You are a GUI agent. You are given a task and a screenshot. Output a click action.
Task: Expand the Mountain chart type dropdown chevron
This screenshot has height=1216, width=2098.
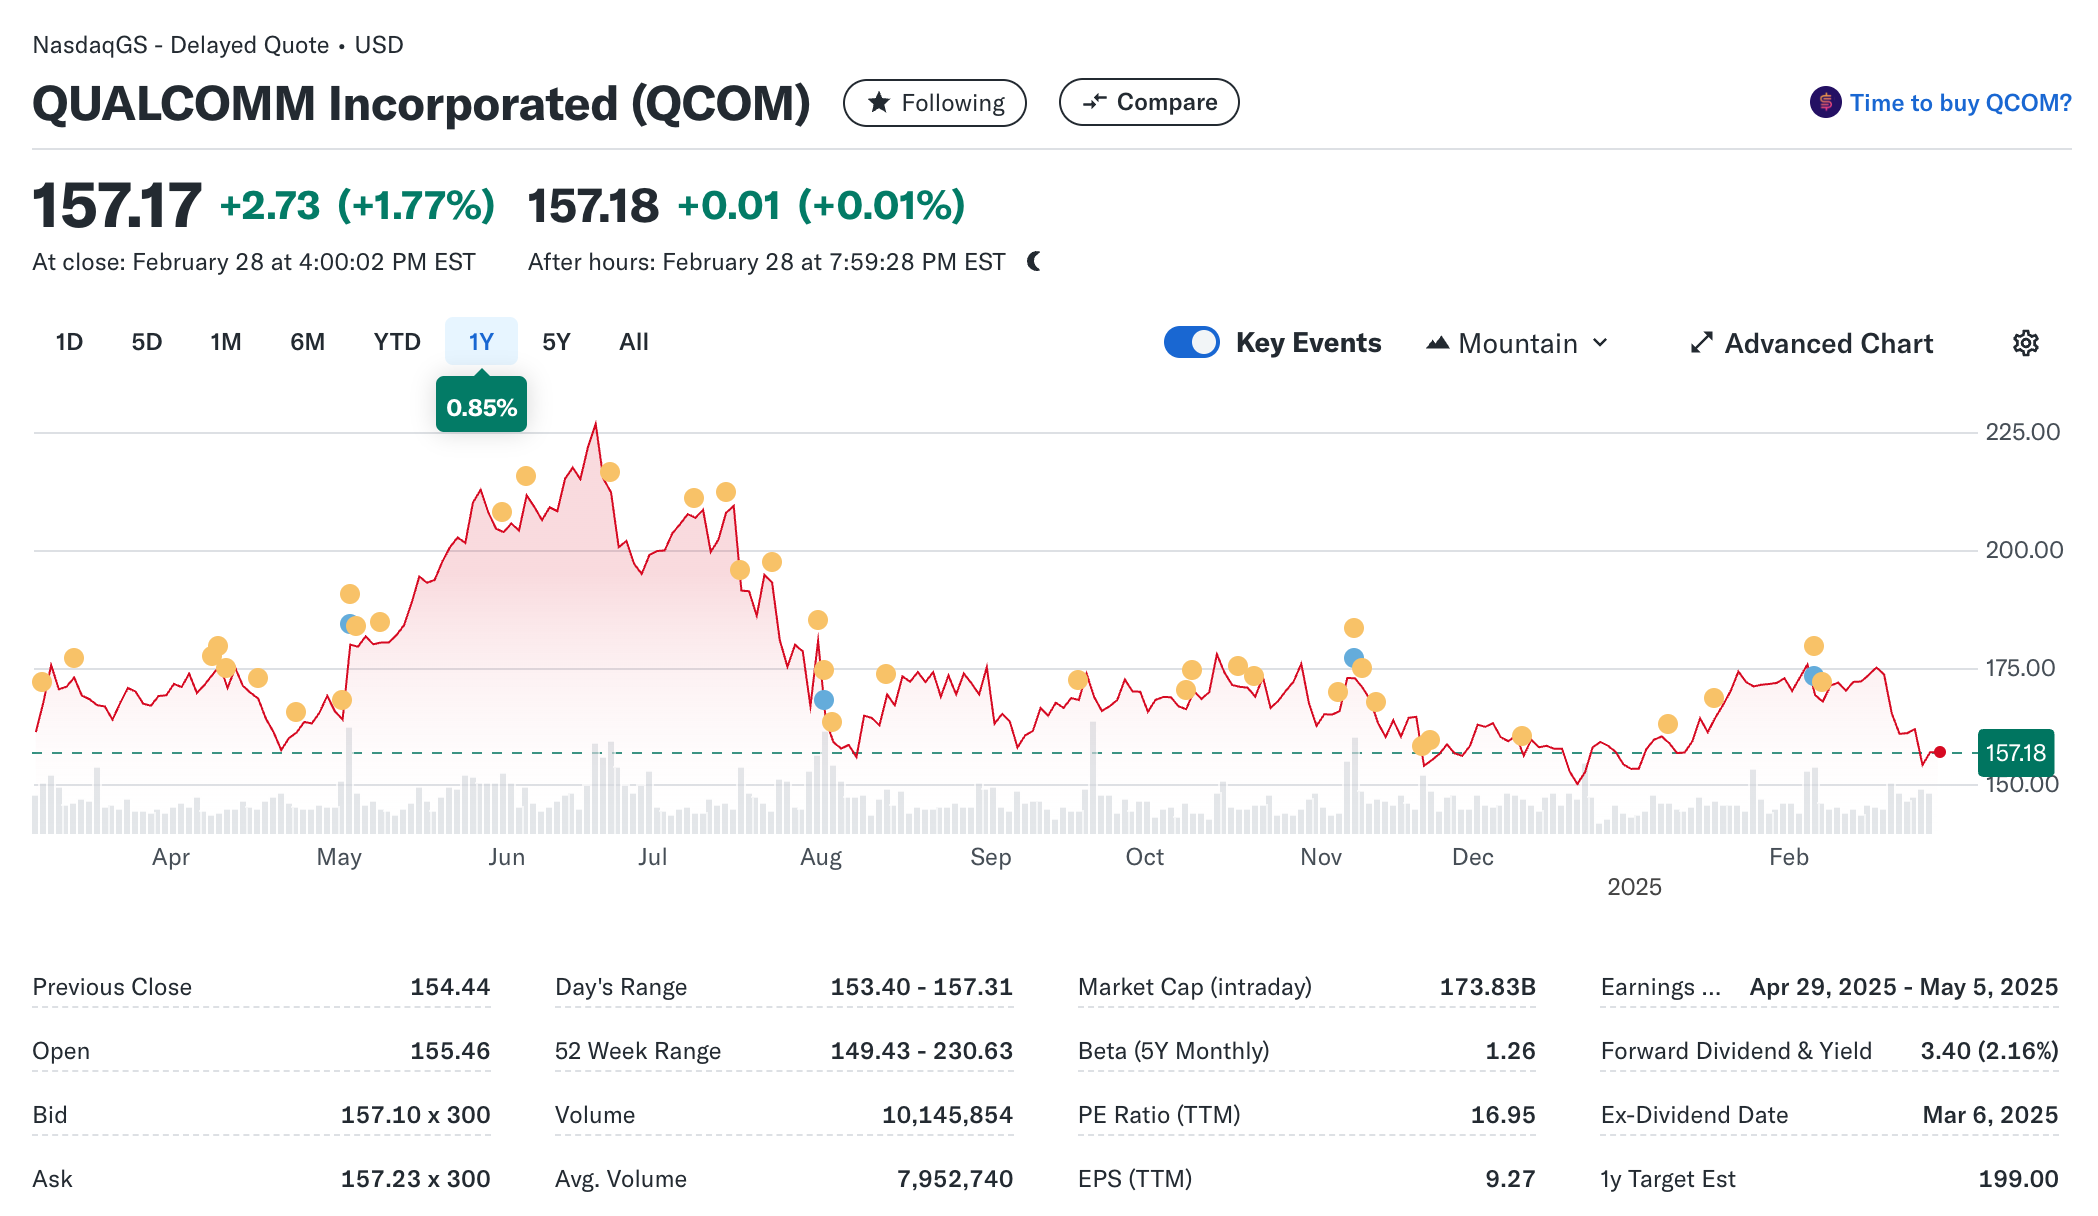pyautogui.click(x=1600, y=343)
